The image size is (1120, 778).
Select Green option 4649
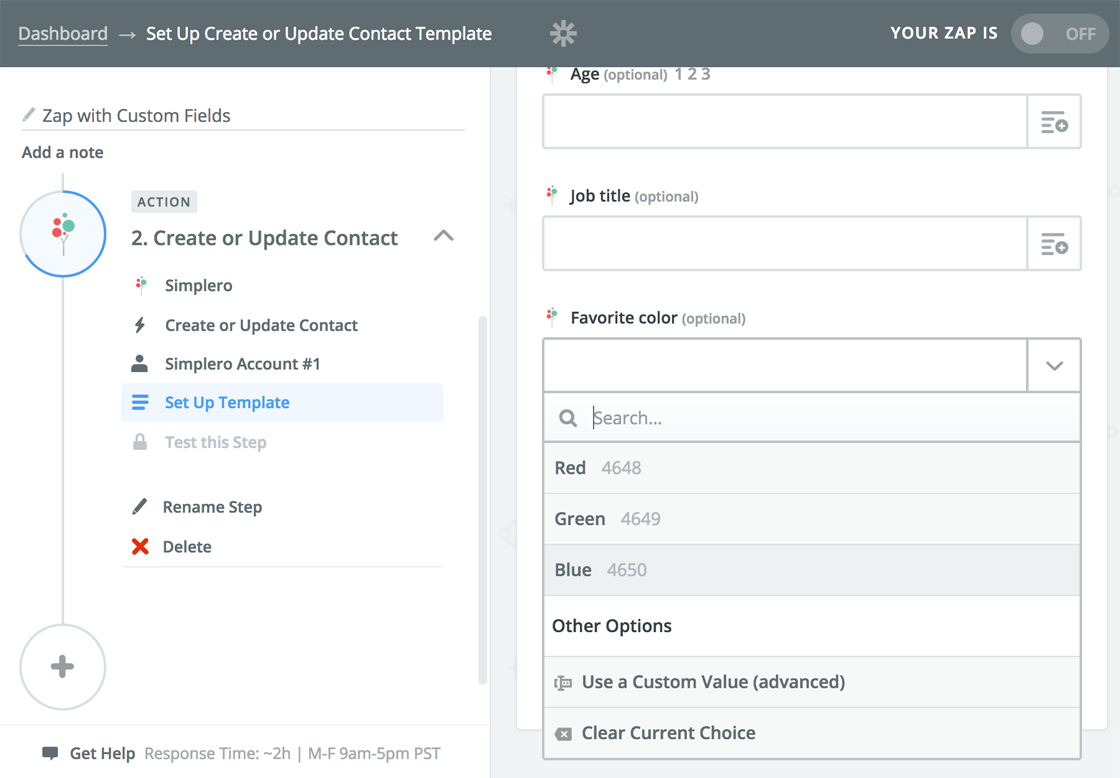click(x=811, y=519)
